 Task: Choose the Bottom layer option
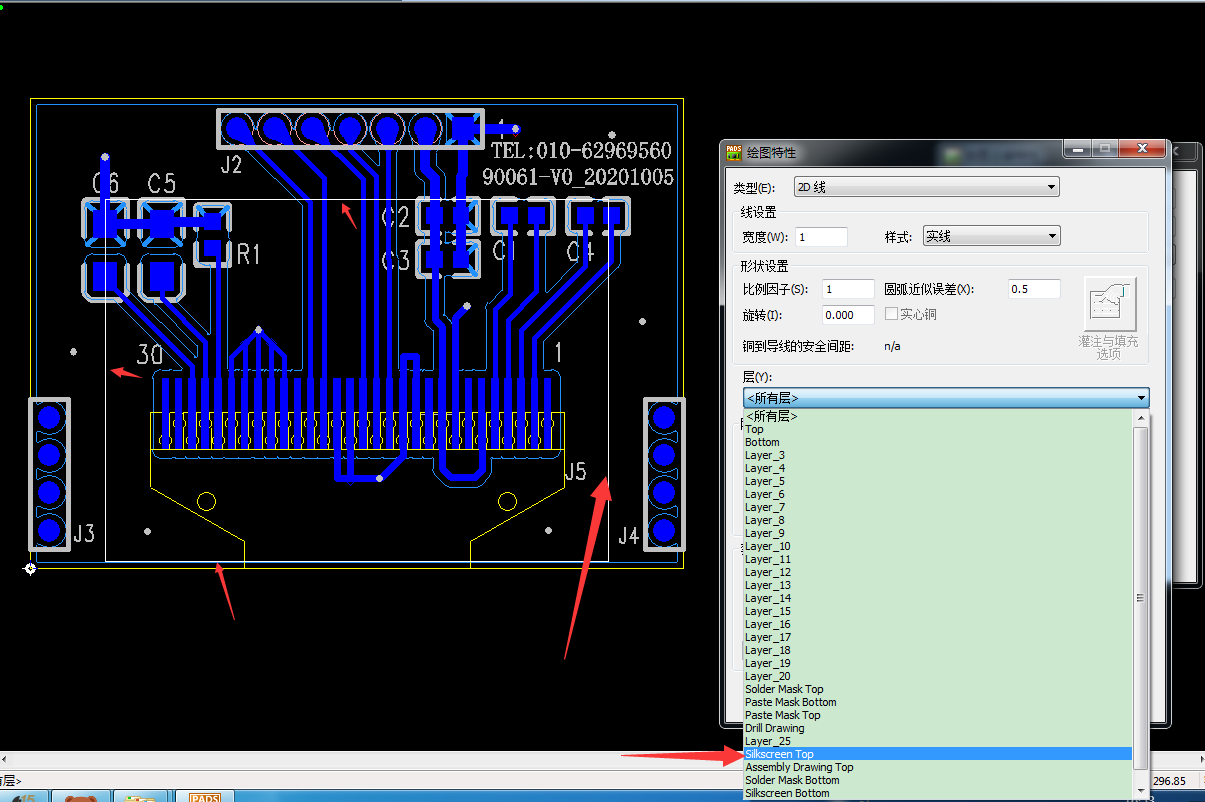point(762,442)
